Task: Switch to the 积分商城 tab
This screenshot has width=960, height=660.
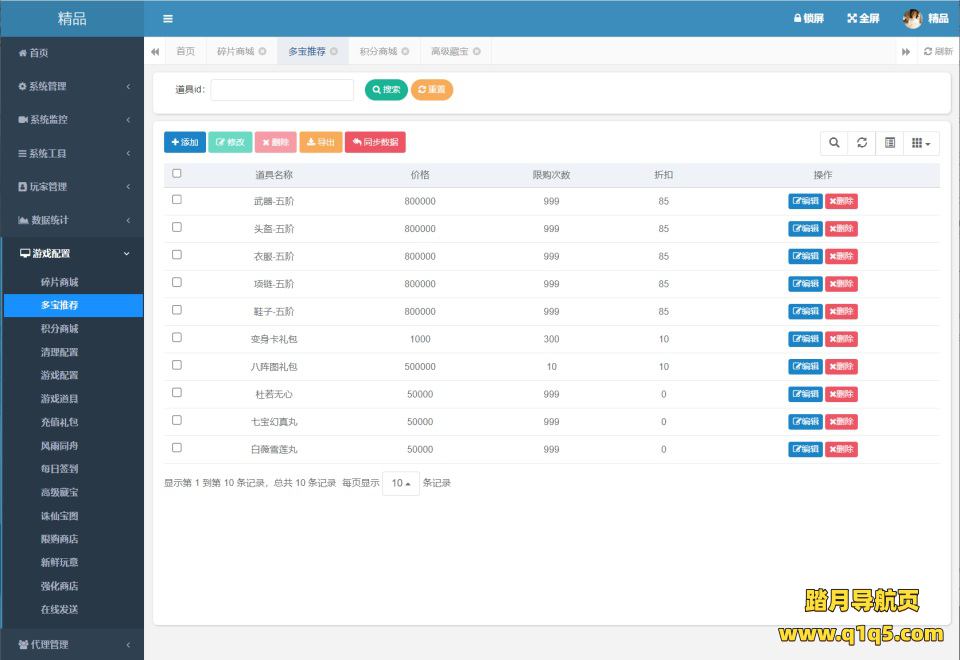Action: (x=378, y=51)
